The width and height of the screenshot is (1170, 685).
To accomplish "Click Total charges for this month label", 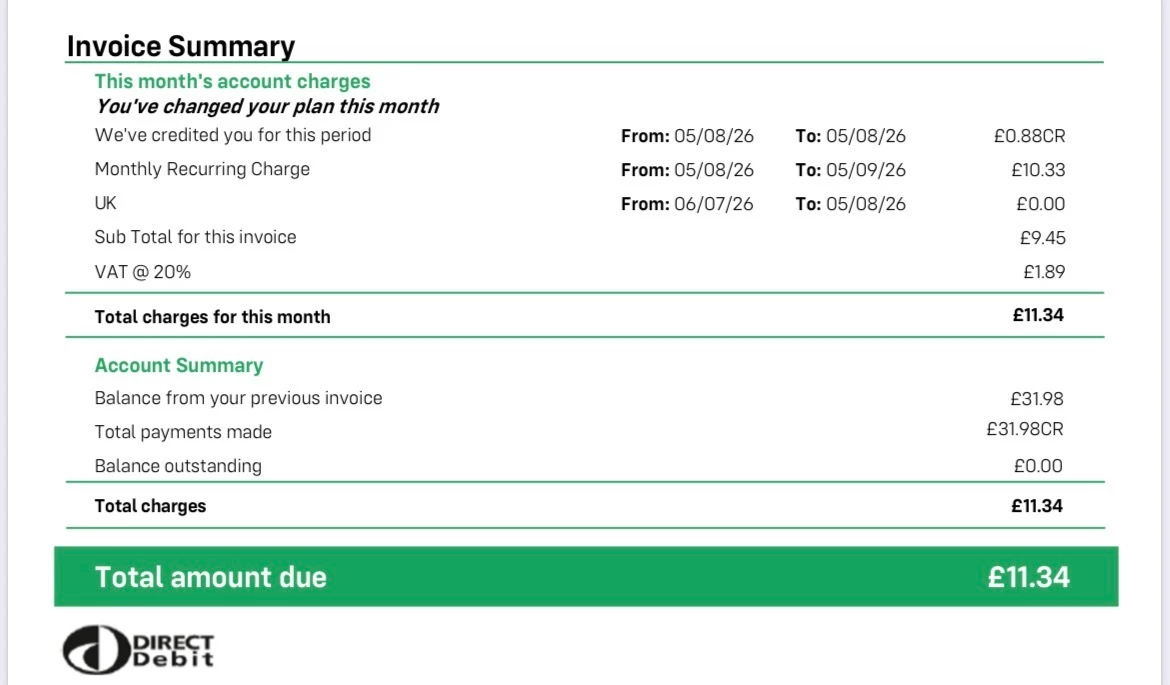I will (x=213, y=317).
